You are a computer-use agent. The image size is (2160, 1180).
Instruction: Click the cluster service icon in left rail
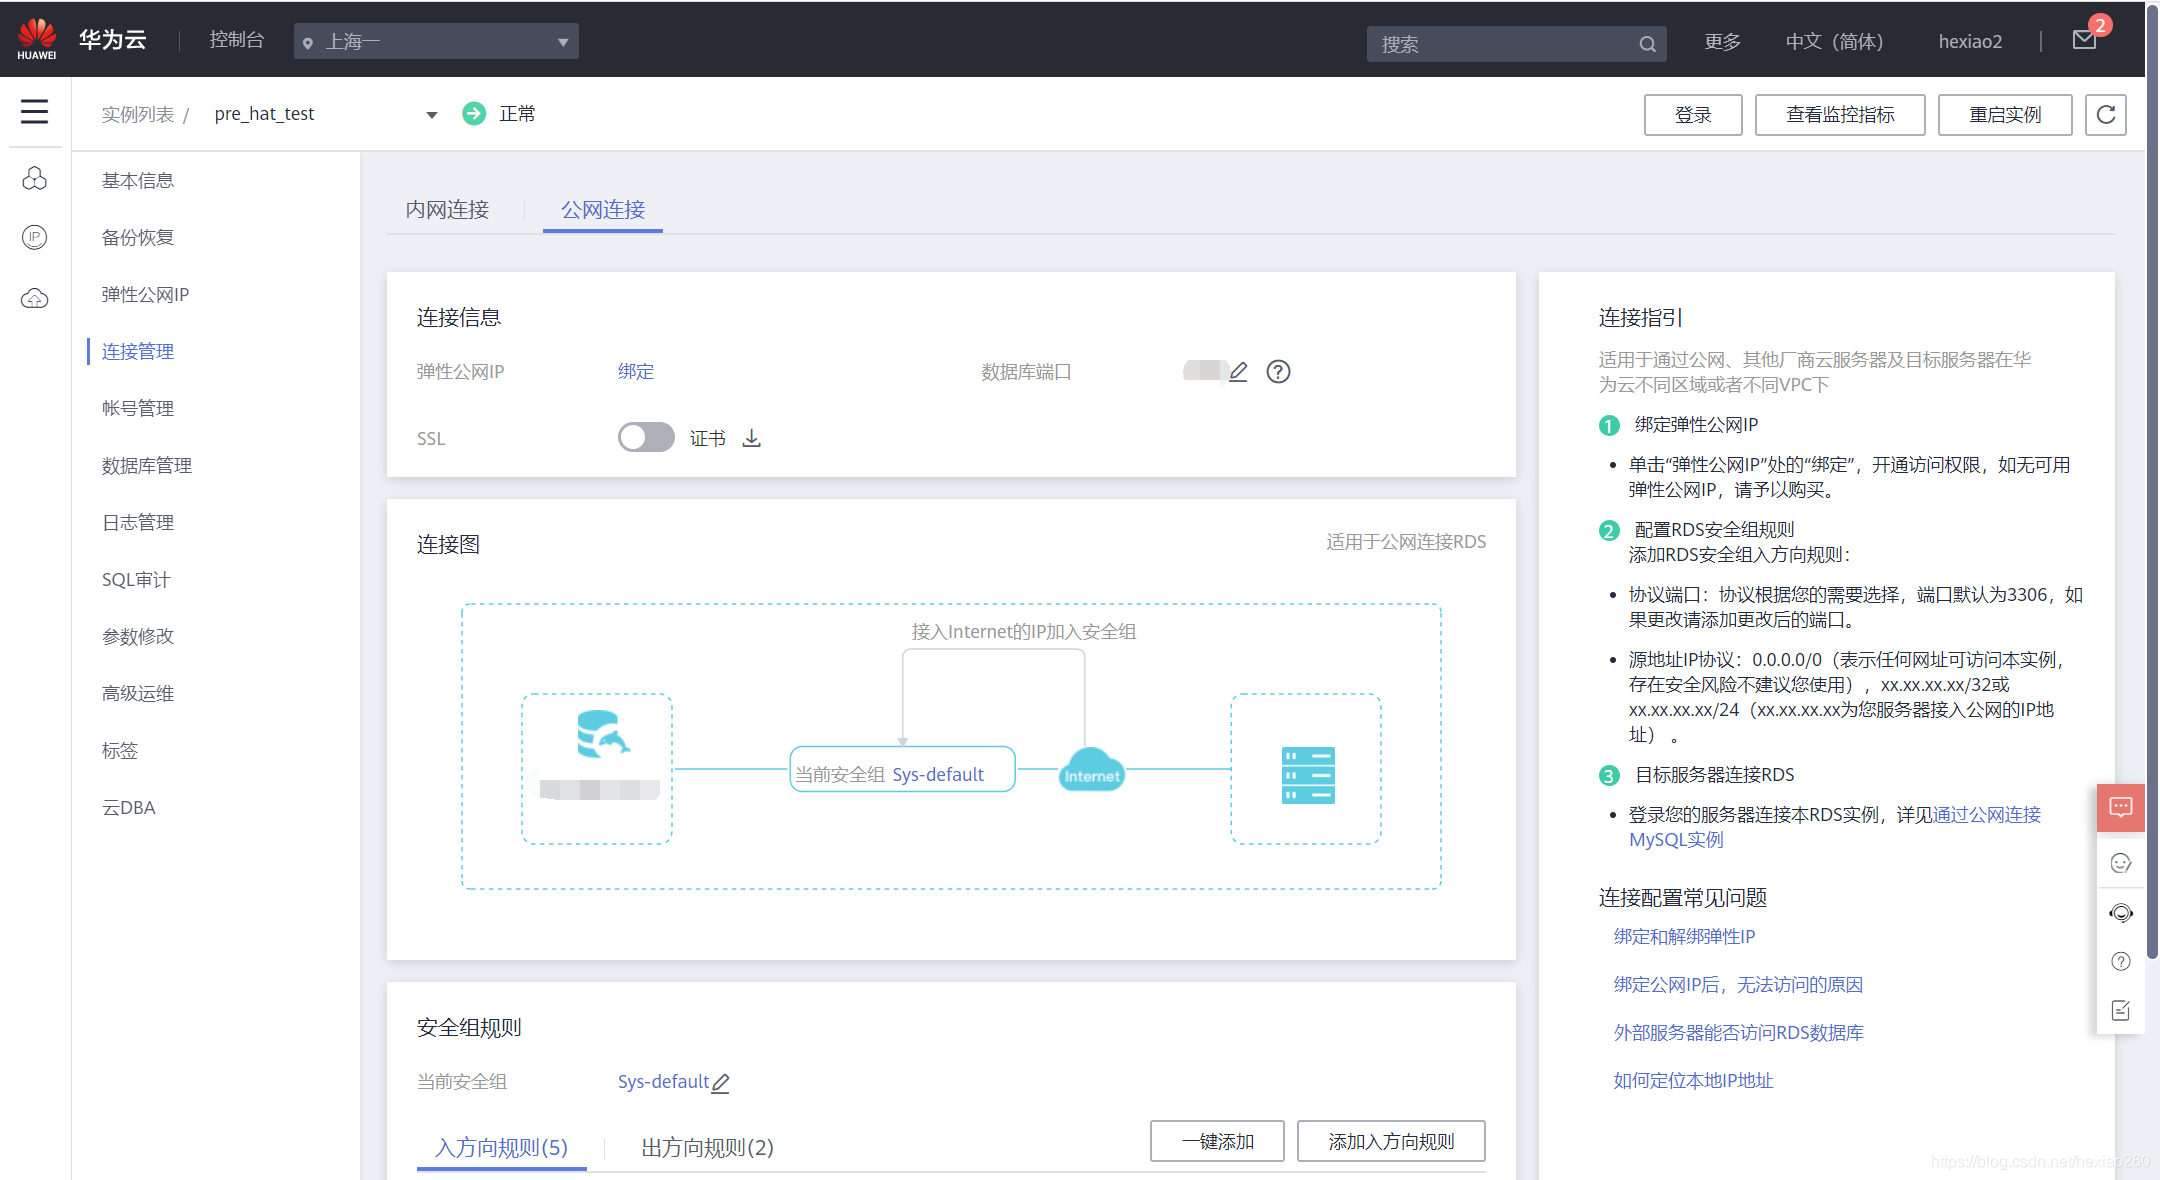coord(35,178)
